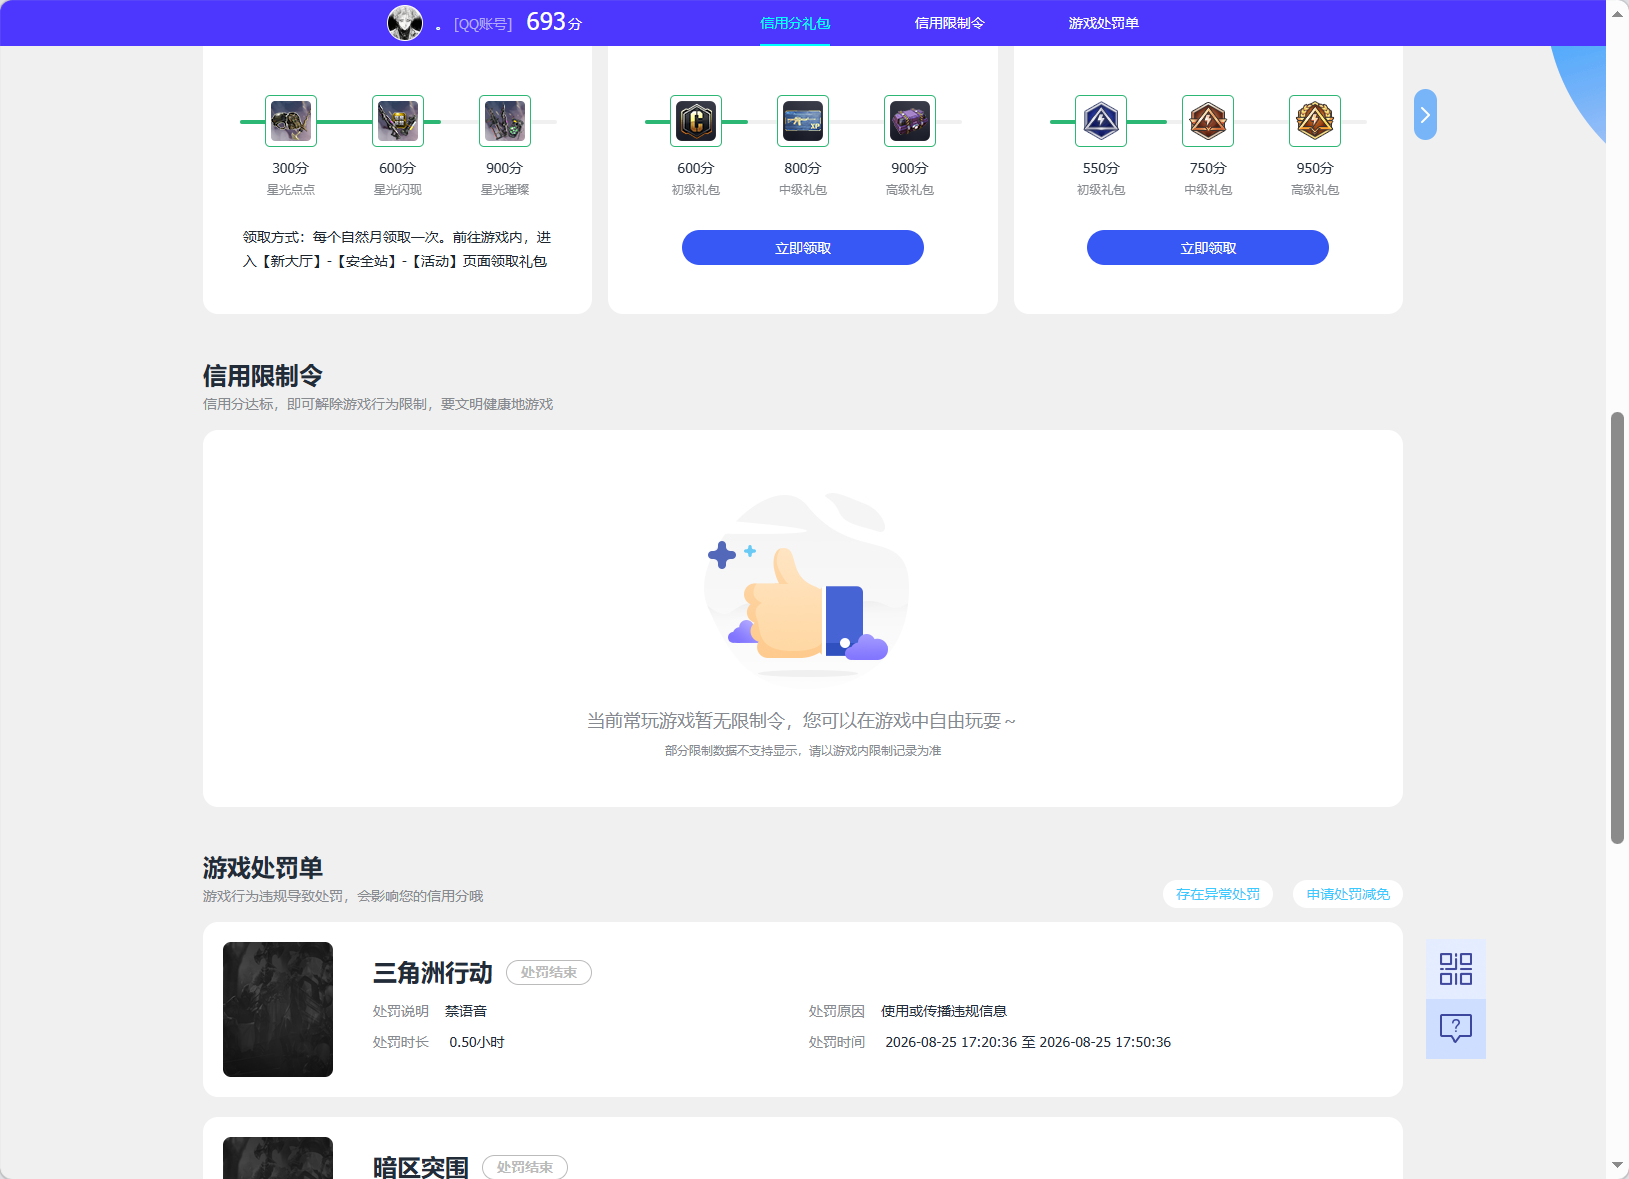Click the 600分 星光闪现 reward icon
The height and width of the screenshot is (1179, 1629).
tap(398, 121)
